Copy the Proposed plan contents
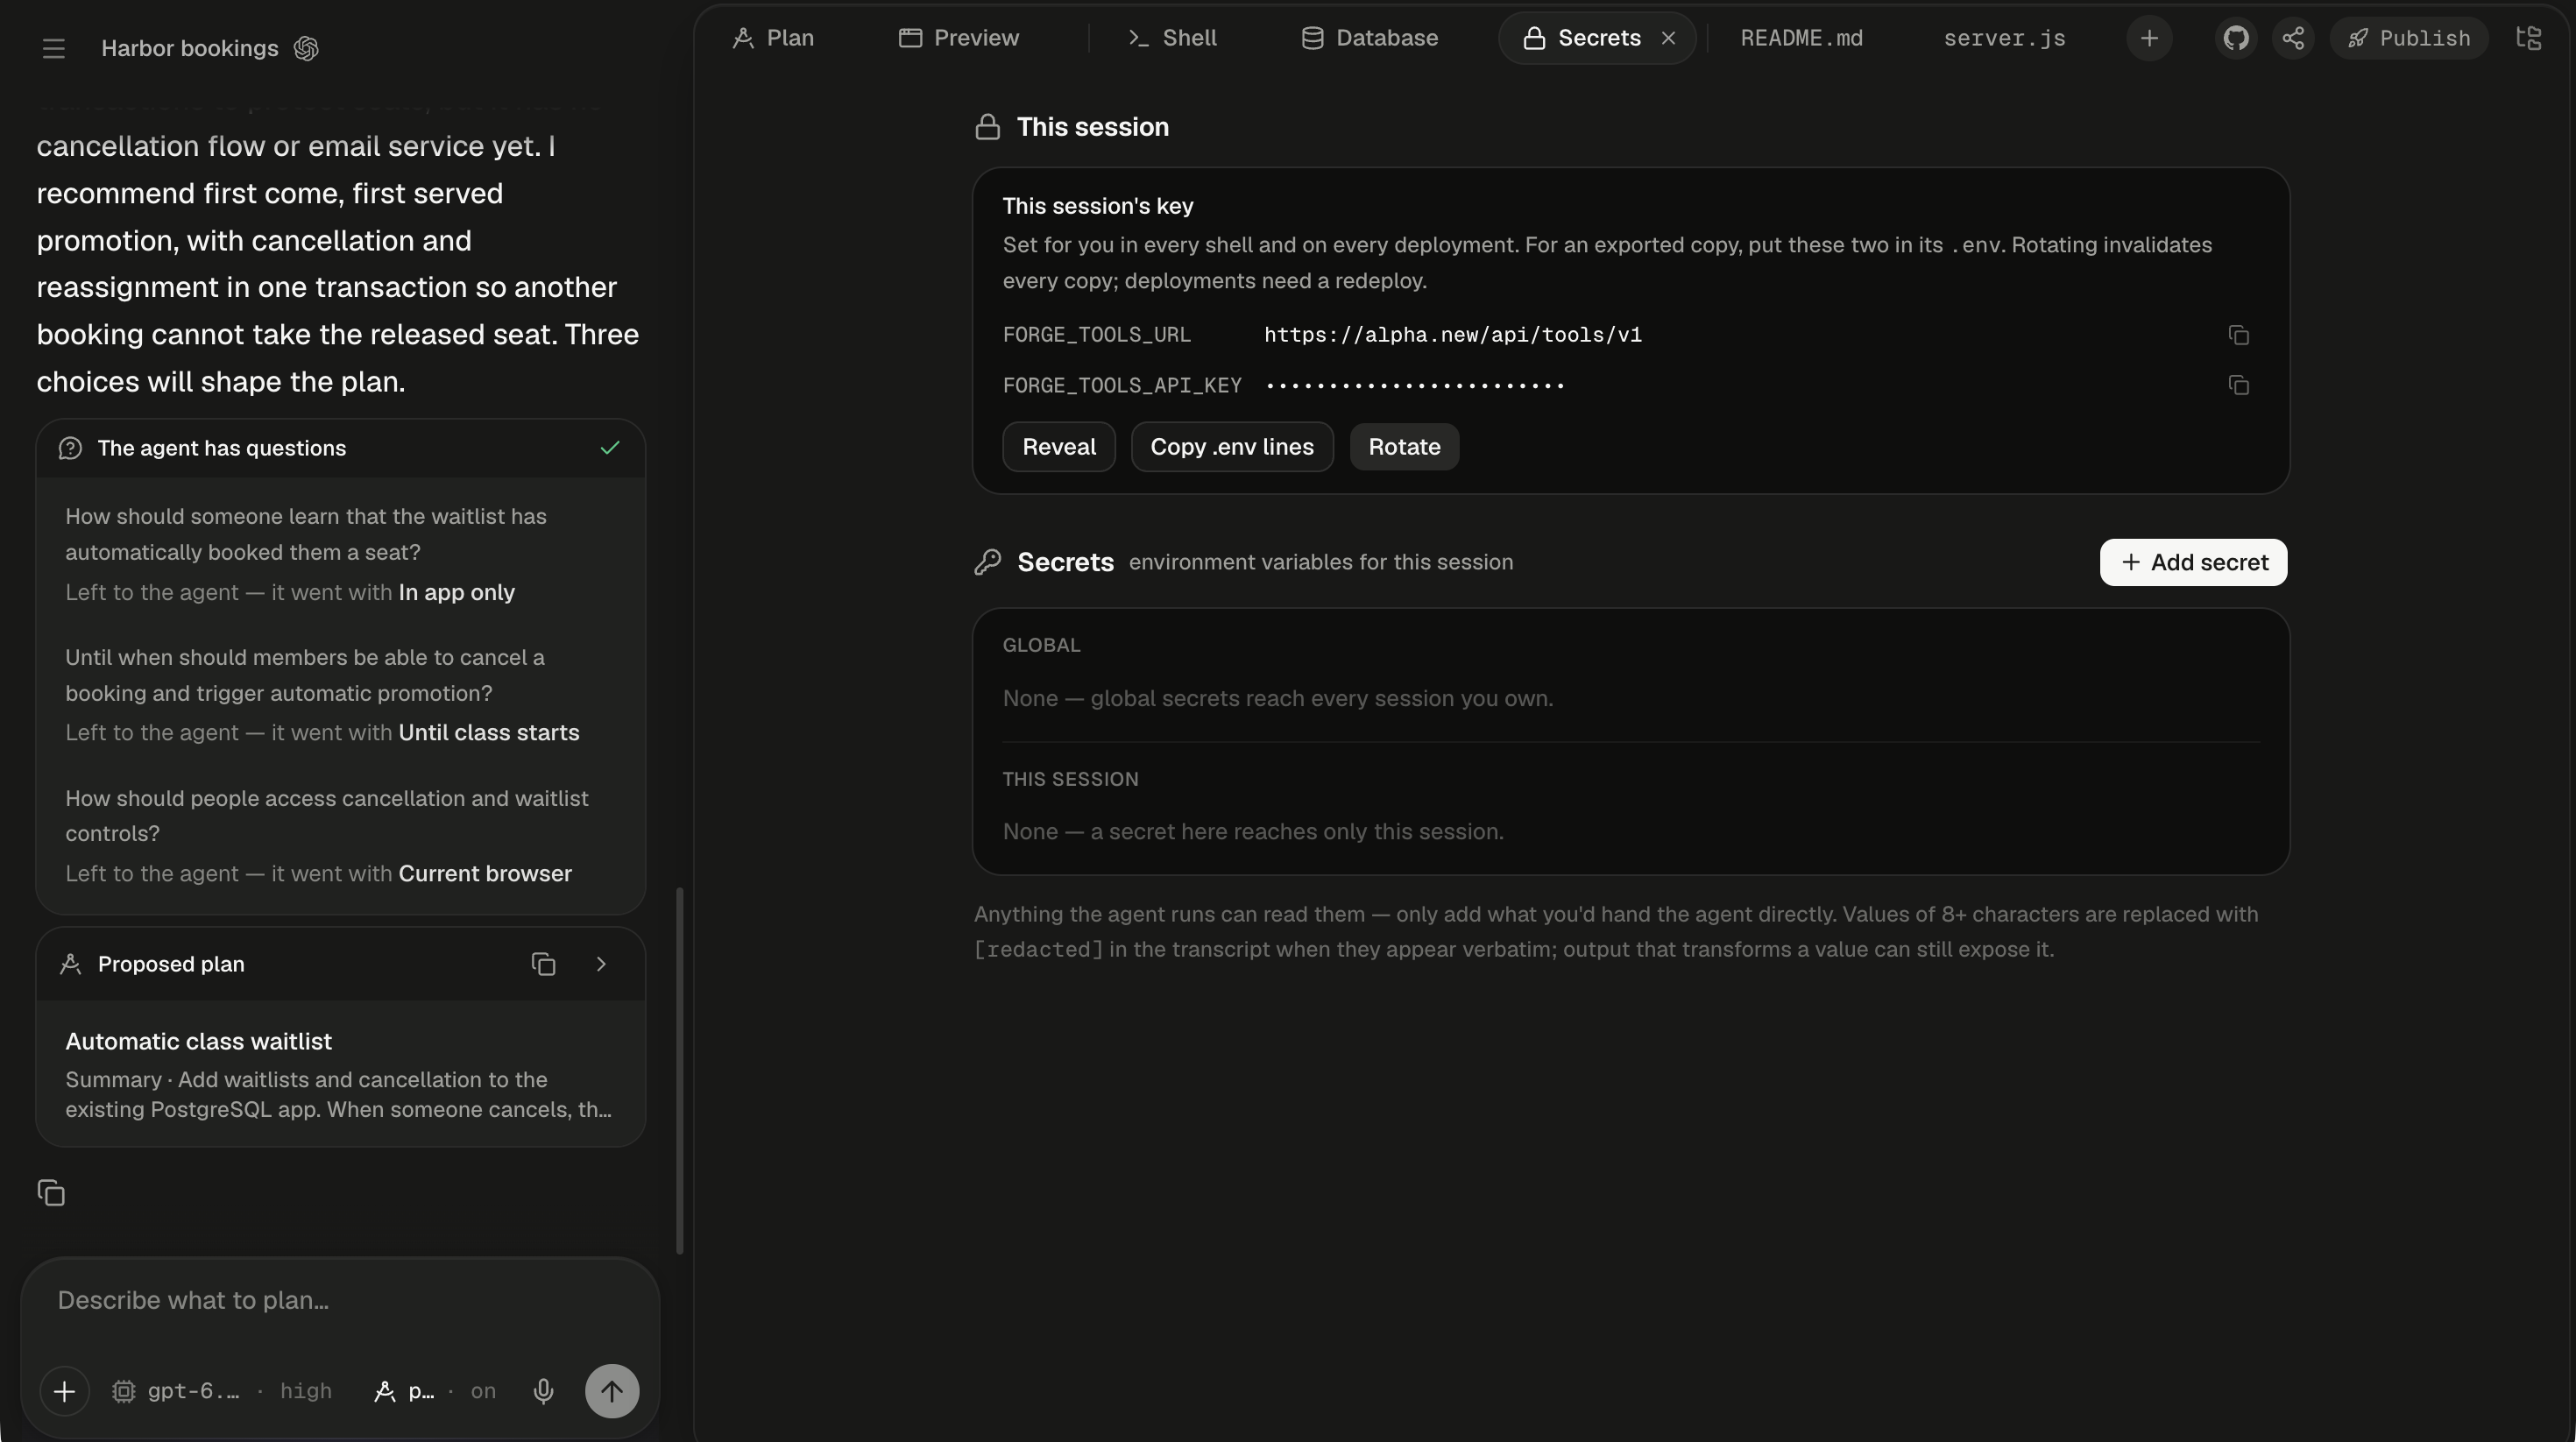The width and height of the screenshot is (2576, 1442). [x=543, y=964]
